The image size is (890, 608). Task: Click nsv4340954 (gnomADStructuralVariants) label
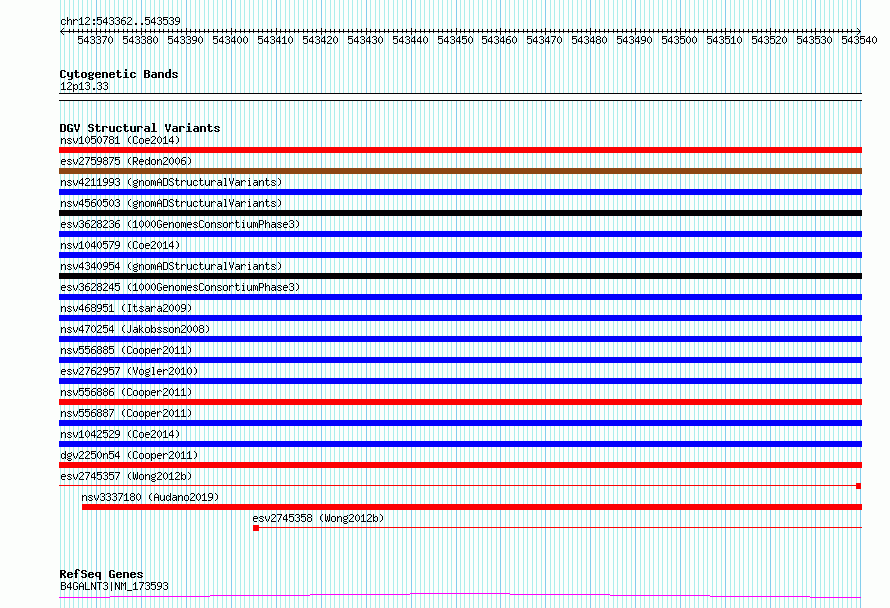pyautogui.click(x=171, y=266)
